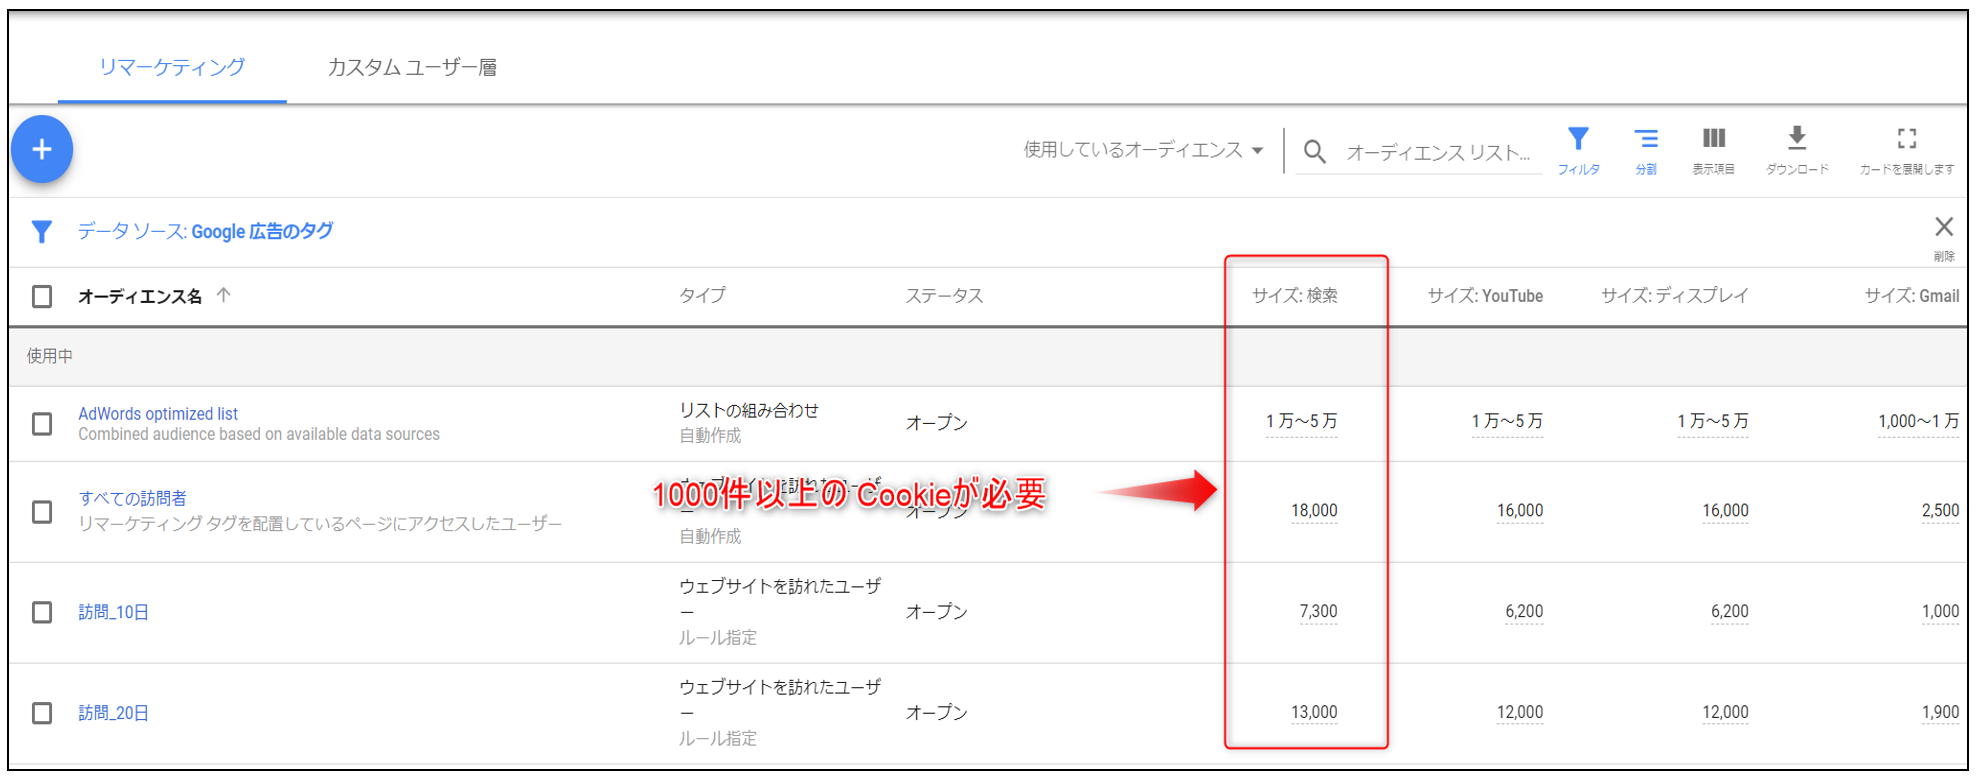The height and width of the screenshot is (778, 1977).
Task: Click the サイズ: YouTube column header
Action: tap(1485, 296)
